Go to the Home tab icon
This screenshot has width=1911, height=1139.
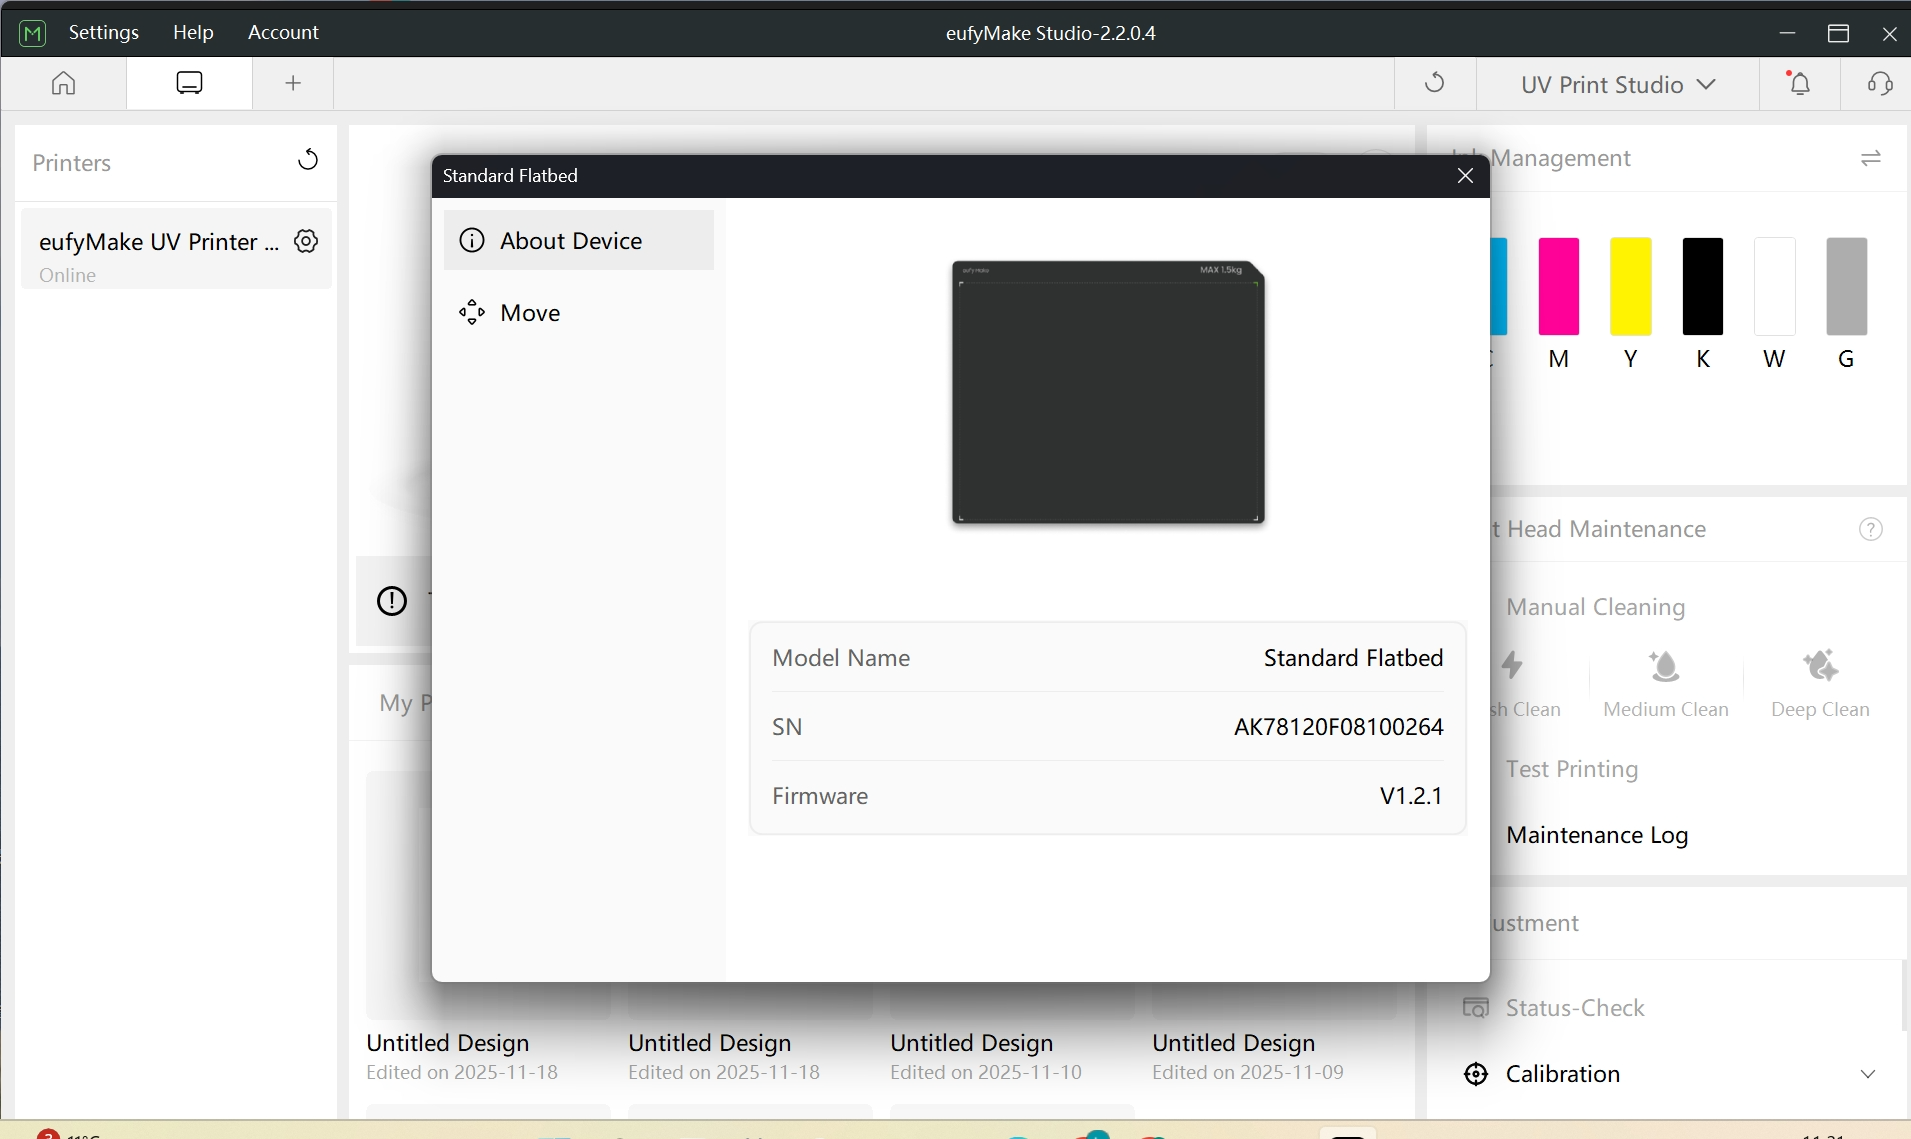[x=63, y=83]
